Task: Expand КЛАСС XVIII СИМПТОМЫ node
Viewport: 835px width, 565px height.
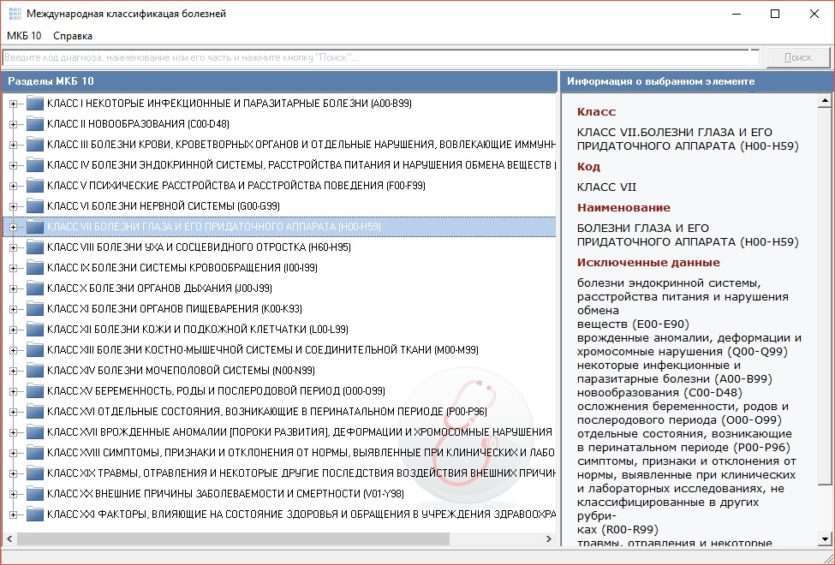Action: pos(13,453)
